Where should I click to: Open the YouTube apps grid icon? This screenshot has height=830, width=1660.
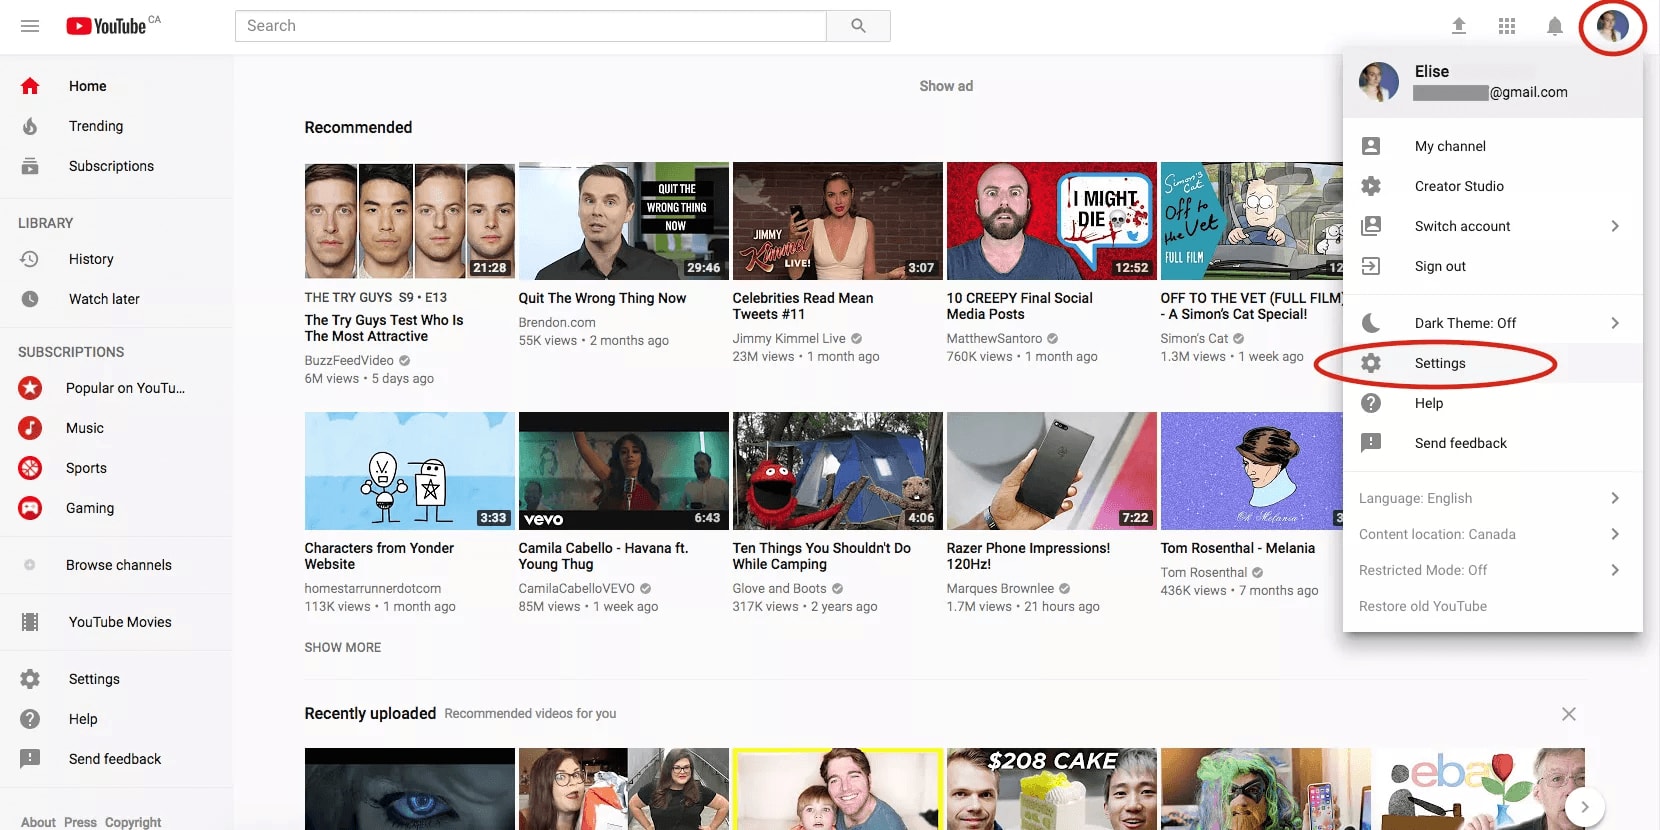1507,26
